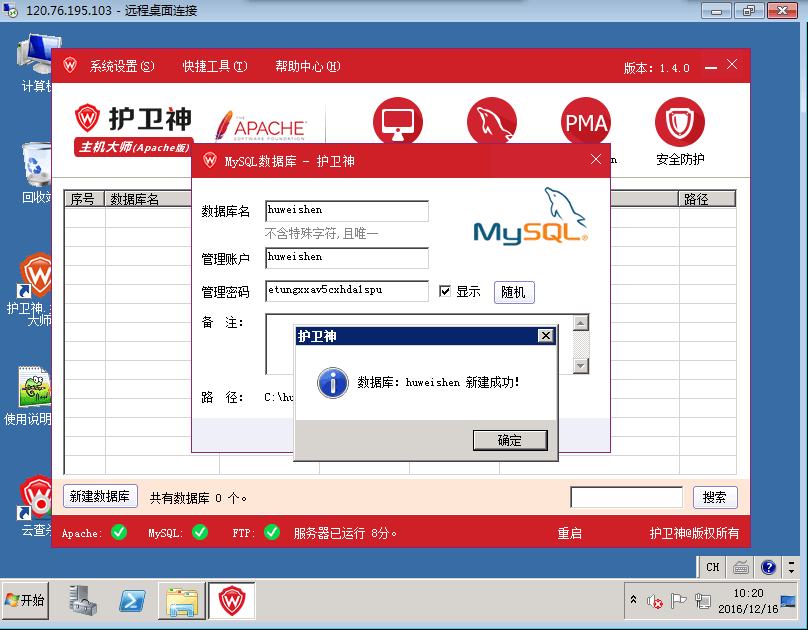Click the language bar keyboard icon
The height and width of the screenshot is (630, 808).
pyautogui.click(x=741, y=568)
